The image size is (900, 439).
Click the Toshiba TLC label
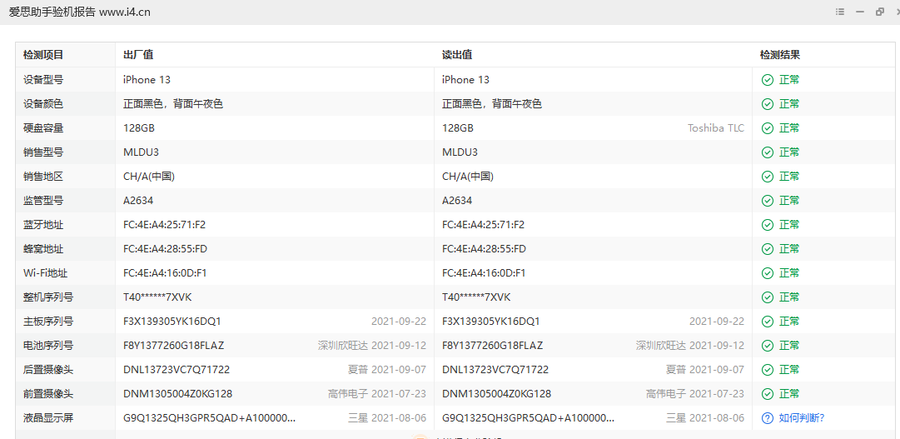716,128
